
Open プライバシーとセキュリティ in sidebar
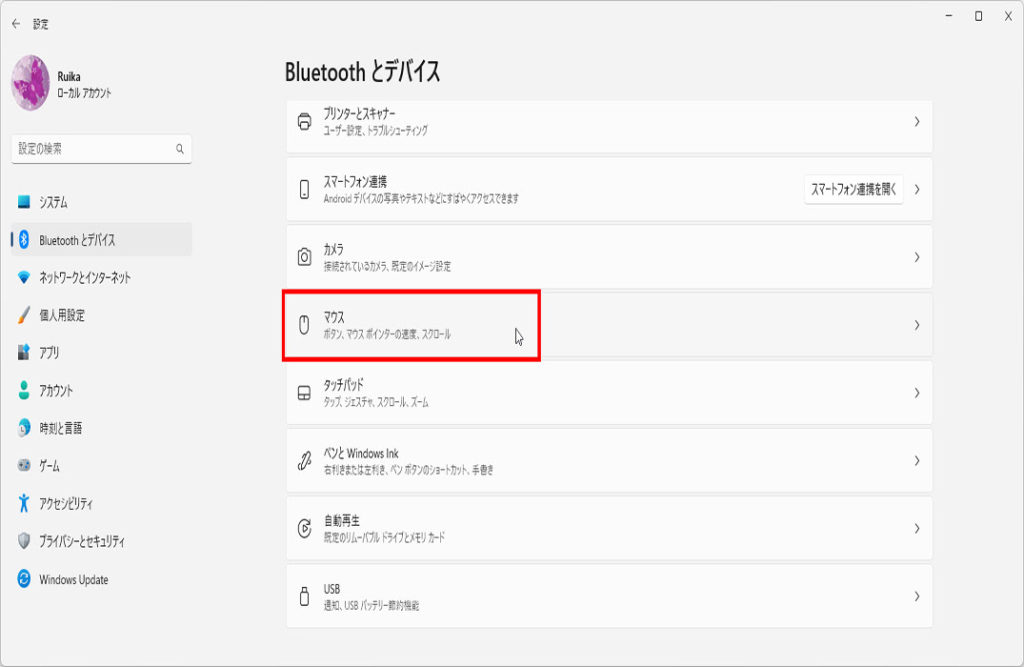click(x=82, y=541)
